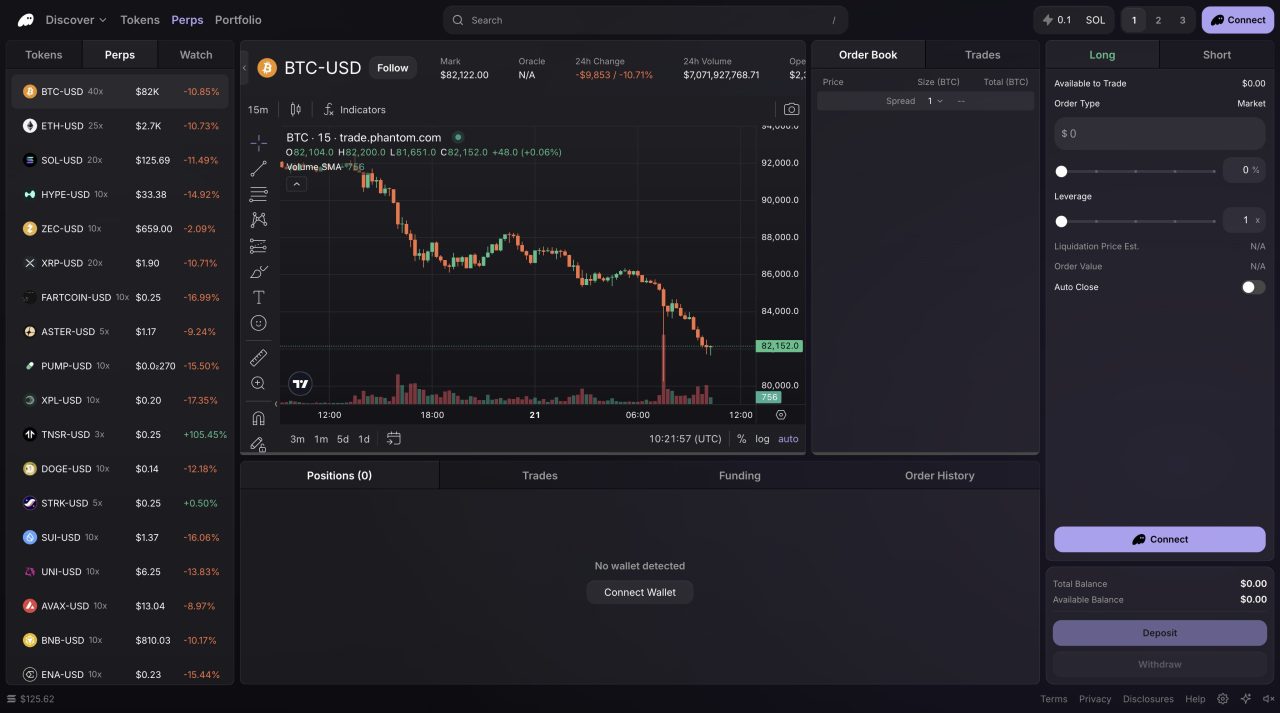Set chart range to 5d
The height and width of the screenshot is (713, 1280).
tap(343, 439)
